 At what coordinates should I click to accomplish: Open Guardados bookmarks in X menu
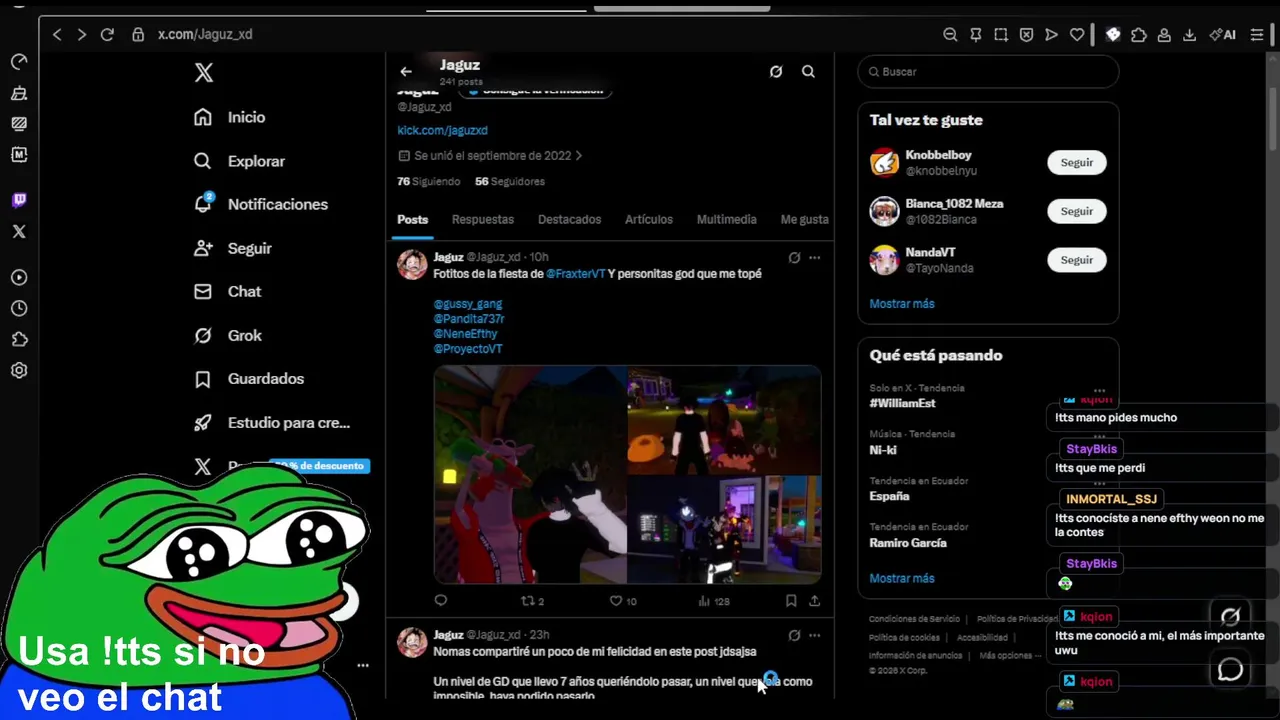[249, 379]
